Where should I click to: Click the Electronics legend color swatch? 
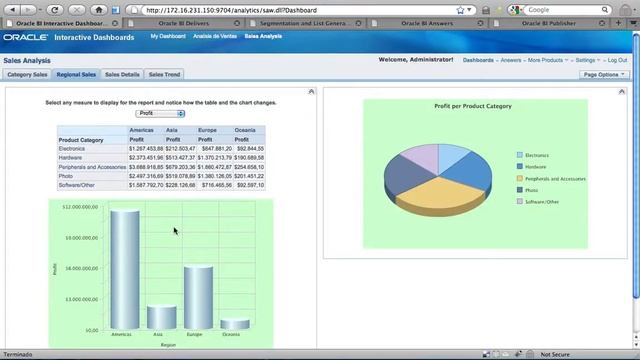520,155
